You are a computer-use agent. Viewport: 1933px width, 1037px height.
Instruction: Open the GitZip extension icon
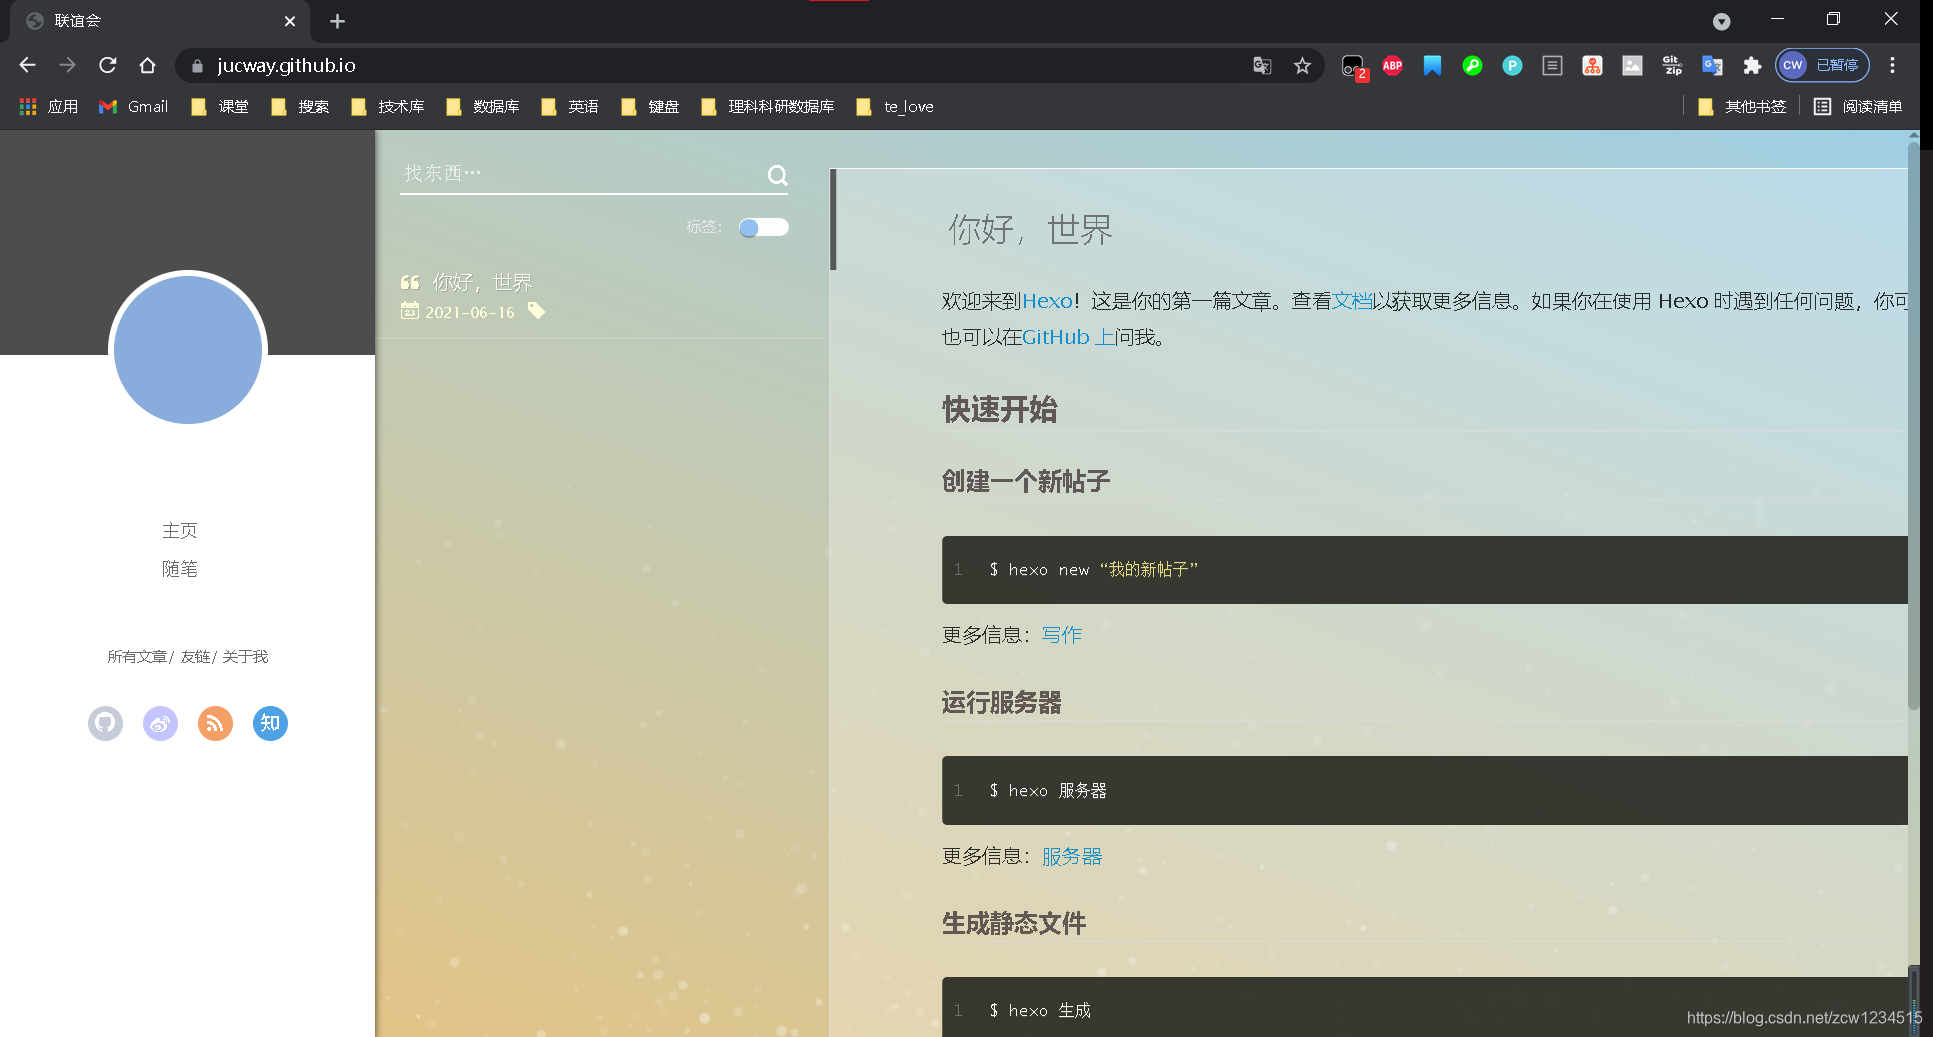tap(1671, 65)
